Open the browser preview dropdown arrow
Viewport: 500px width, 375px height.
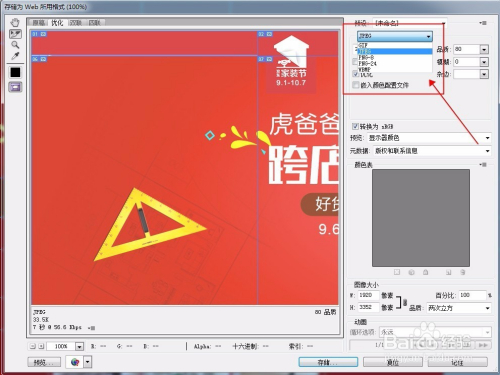(x=87, y=362)
